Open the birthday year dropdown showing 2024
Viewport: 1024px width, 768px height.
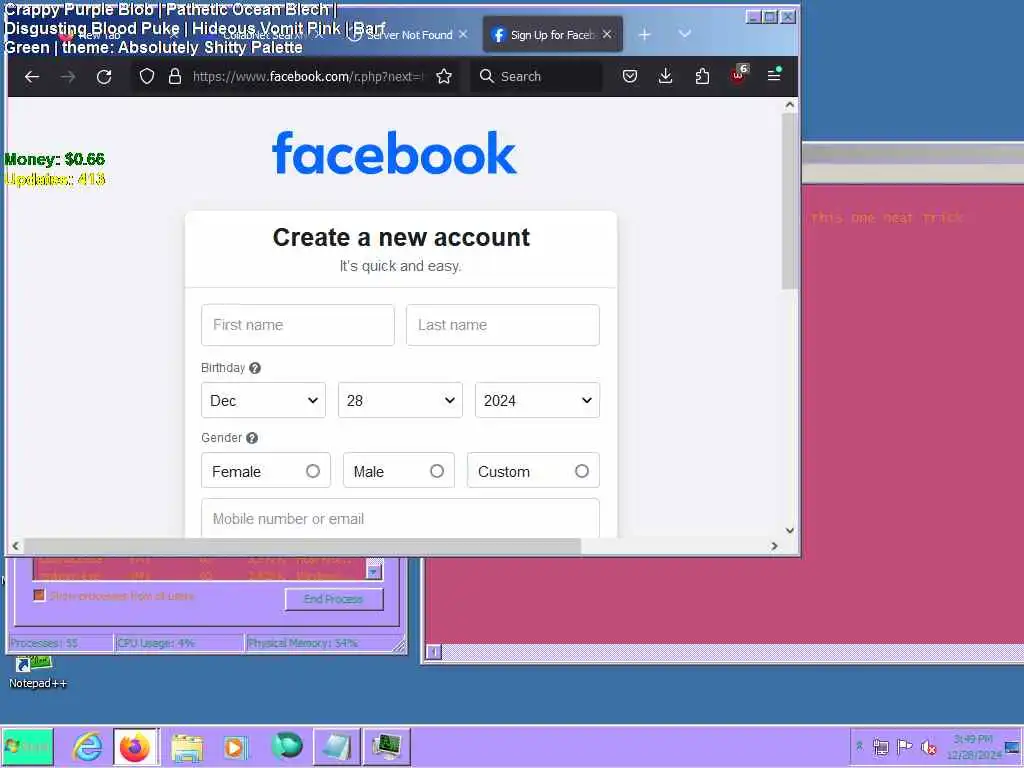click(x=537, y=400)
